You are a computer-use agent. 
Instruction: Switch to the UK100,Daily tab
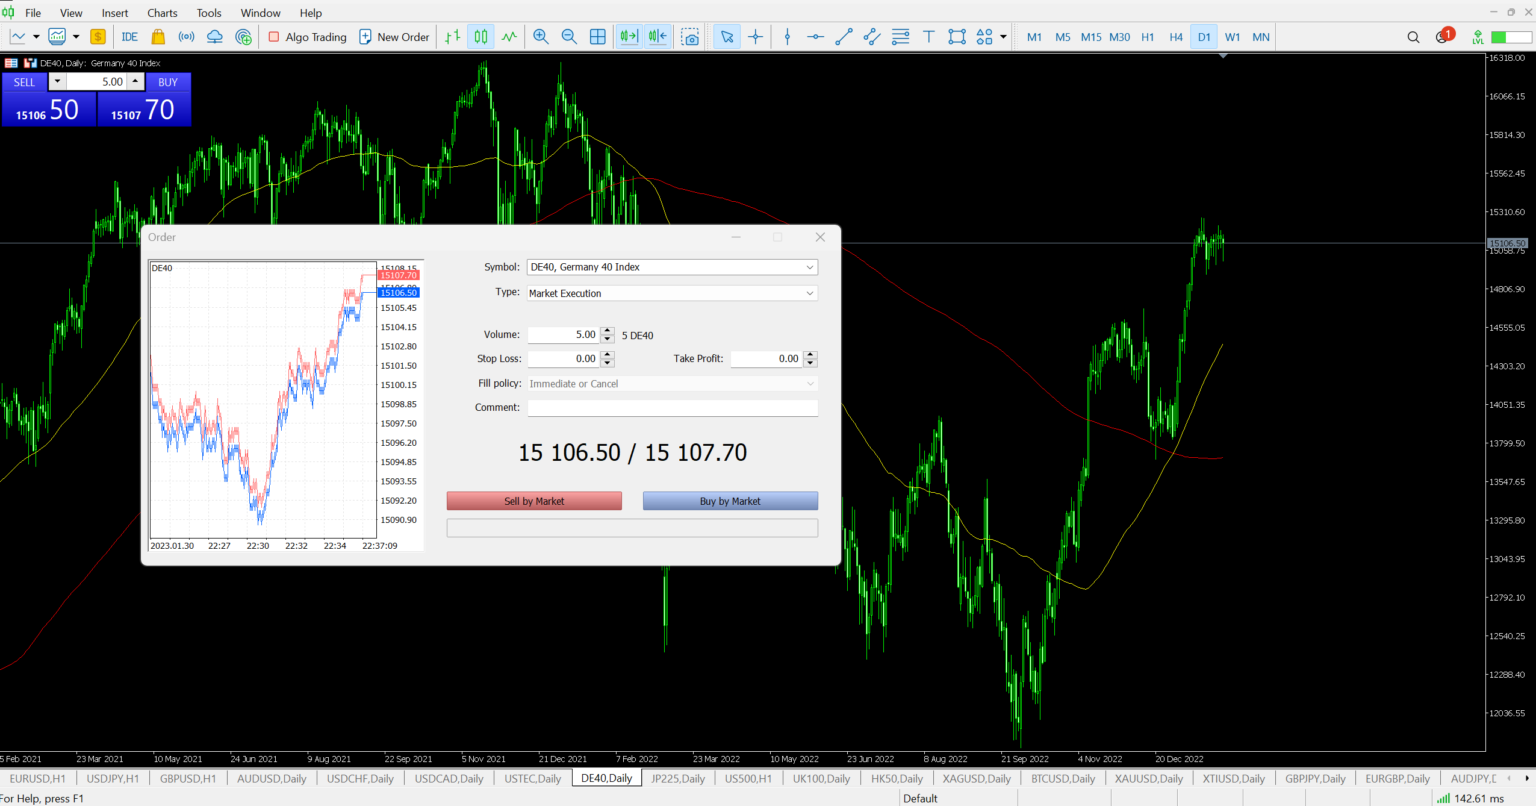tap(820, 778)
